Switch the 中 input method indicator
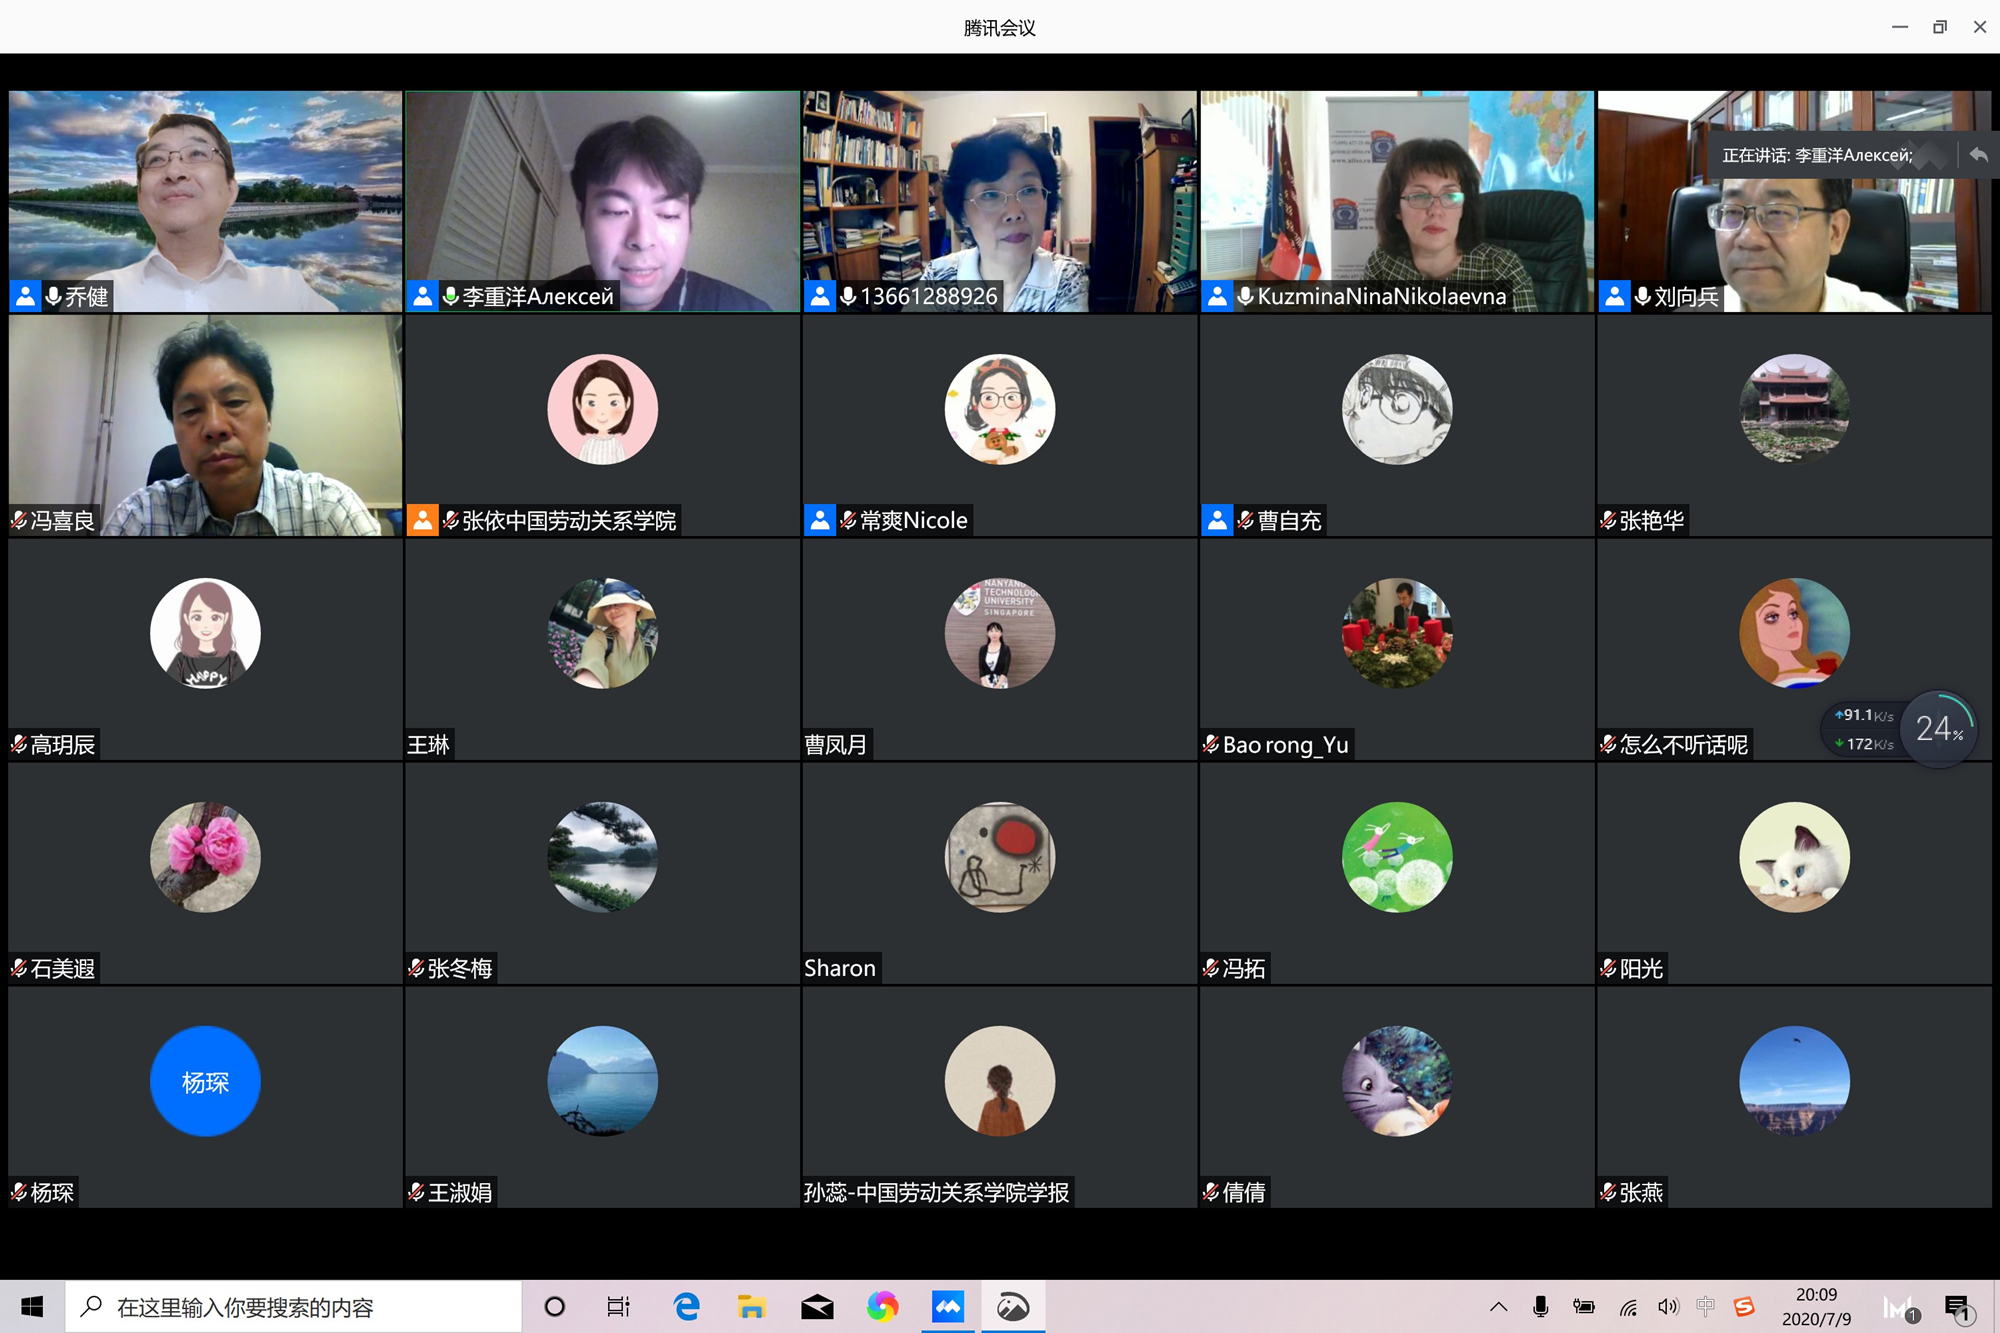2000x1333 pixels. coord(1705,1306)
